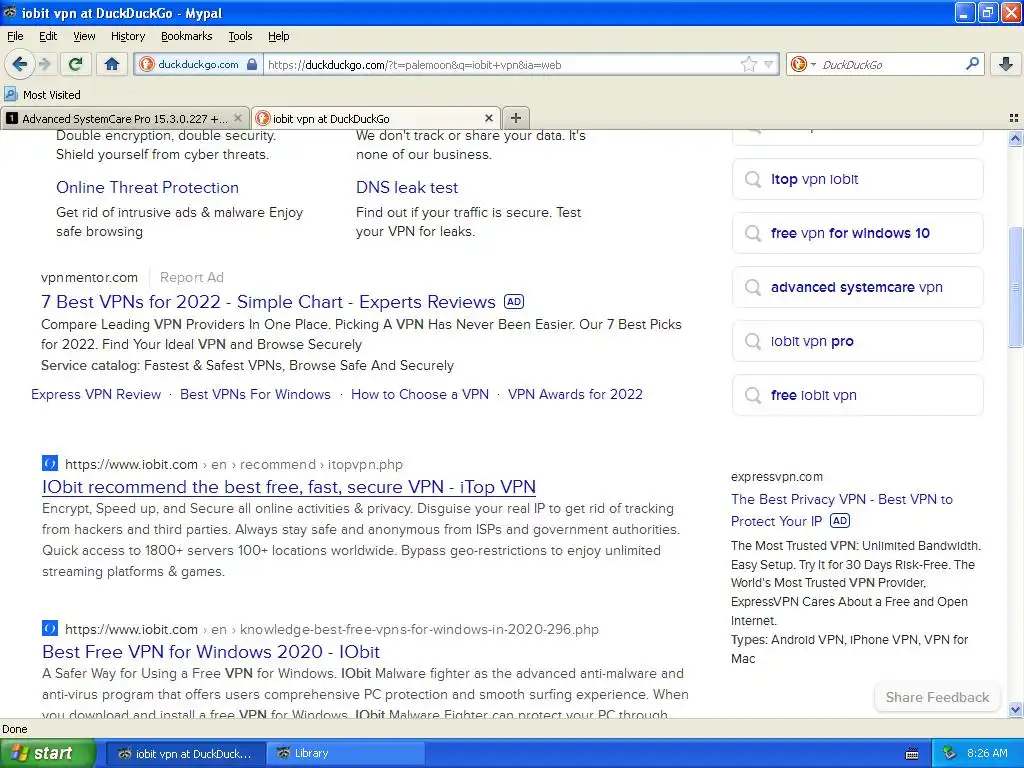1024x768 pixels.
Task: Open the File menu
Action: [15, 36]
